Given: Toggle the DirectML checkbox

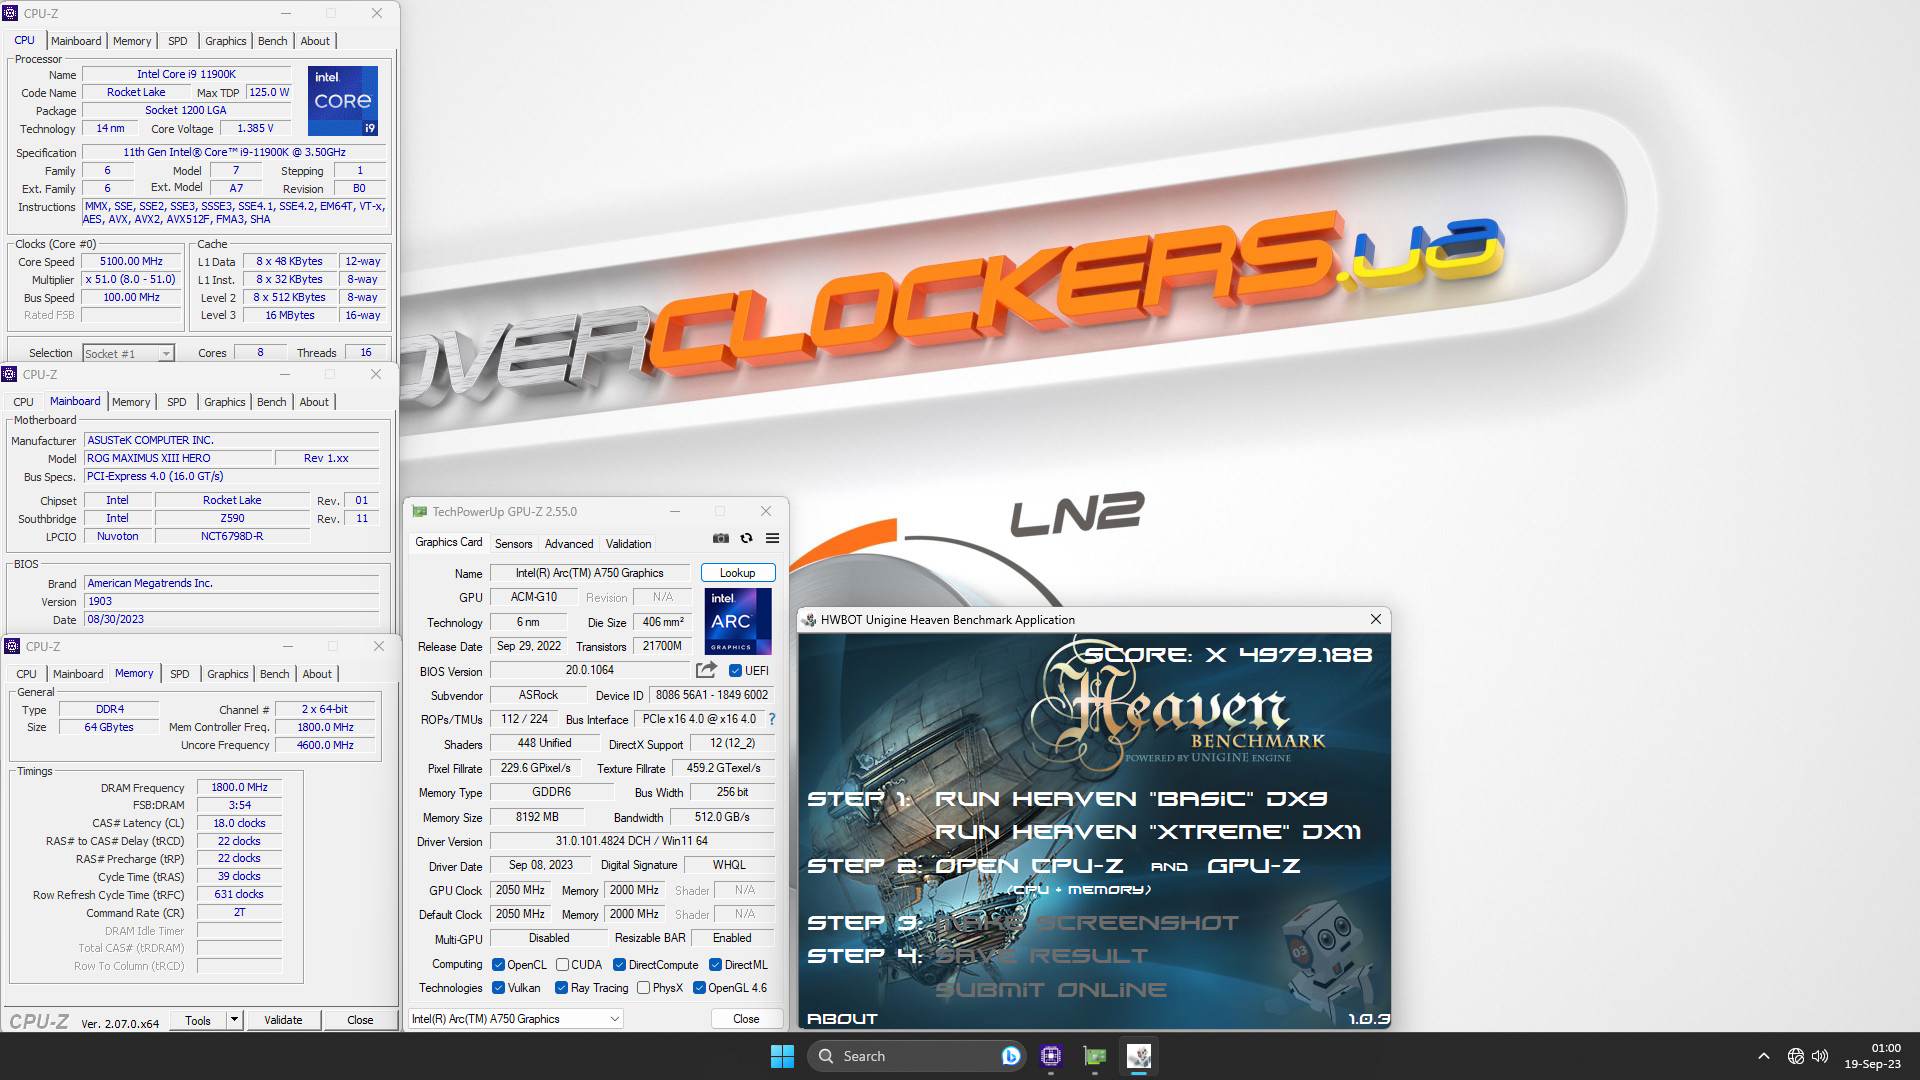Looking at the screenshot, I should (x=715, y=965).
